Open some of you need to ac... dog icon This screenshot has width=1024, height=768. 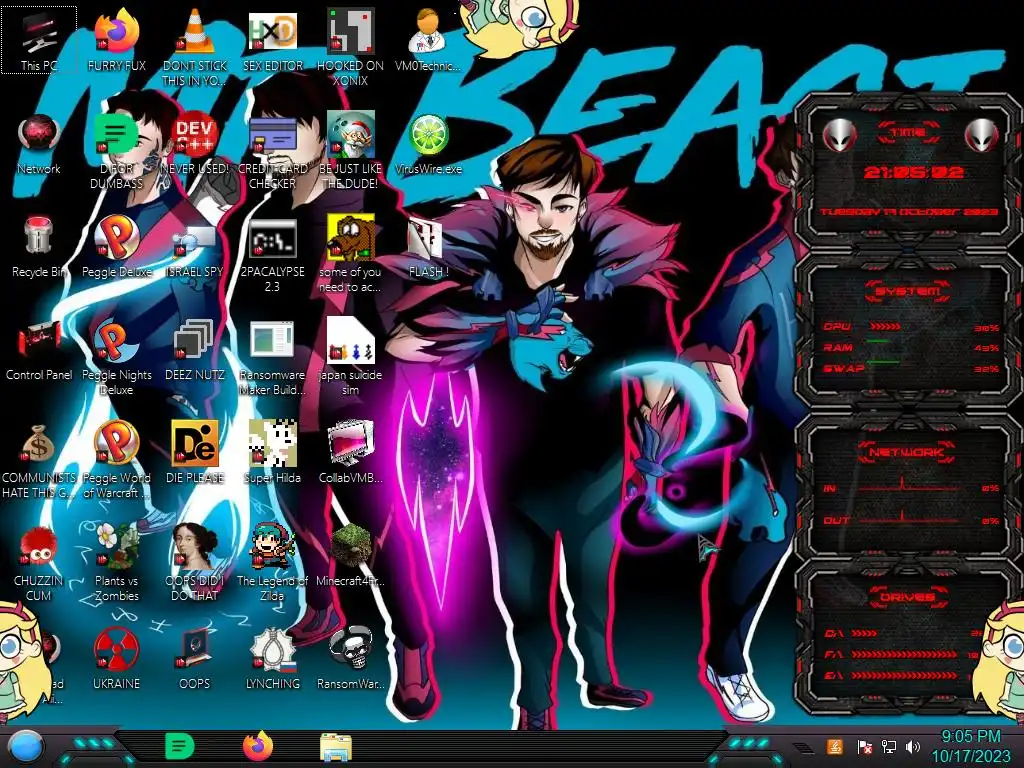(x=350, y=255)
